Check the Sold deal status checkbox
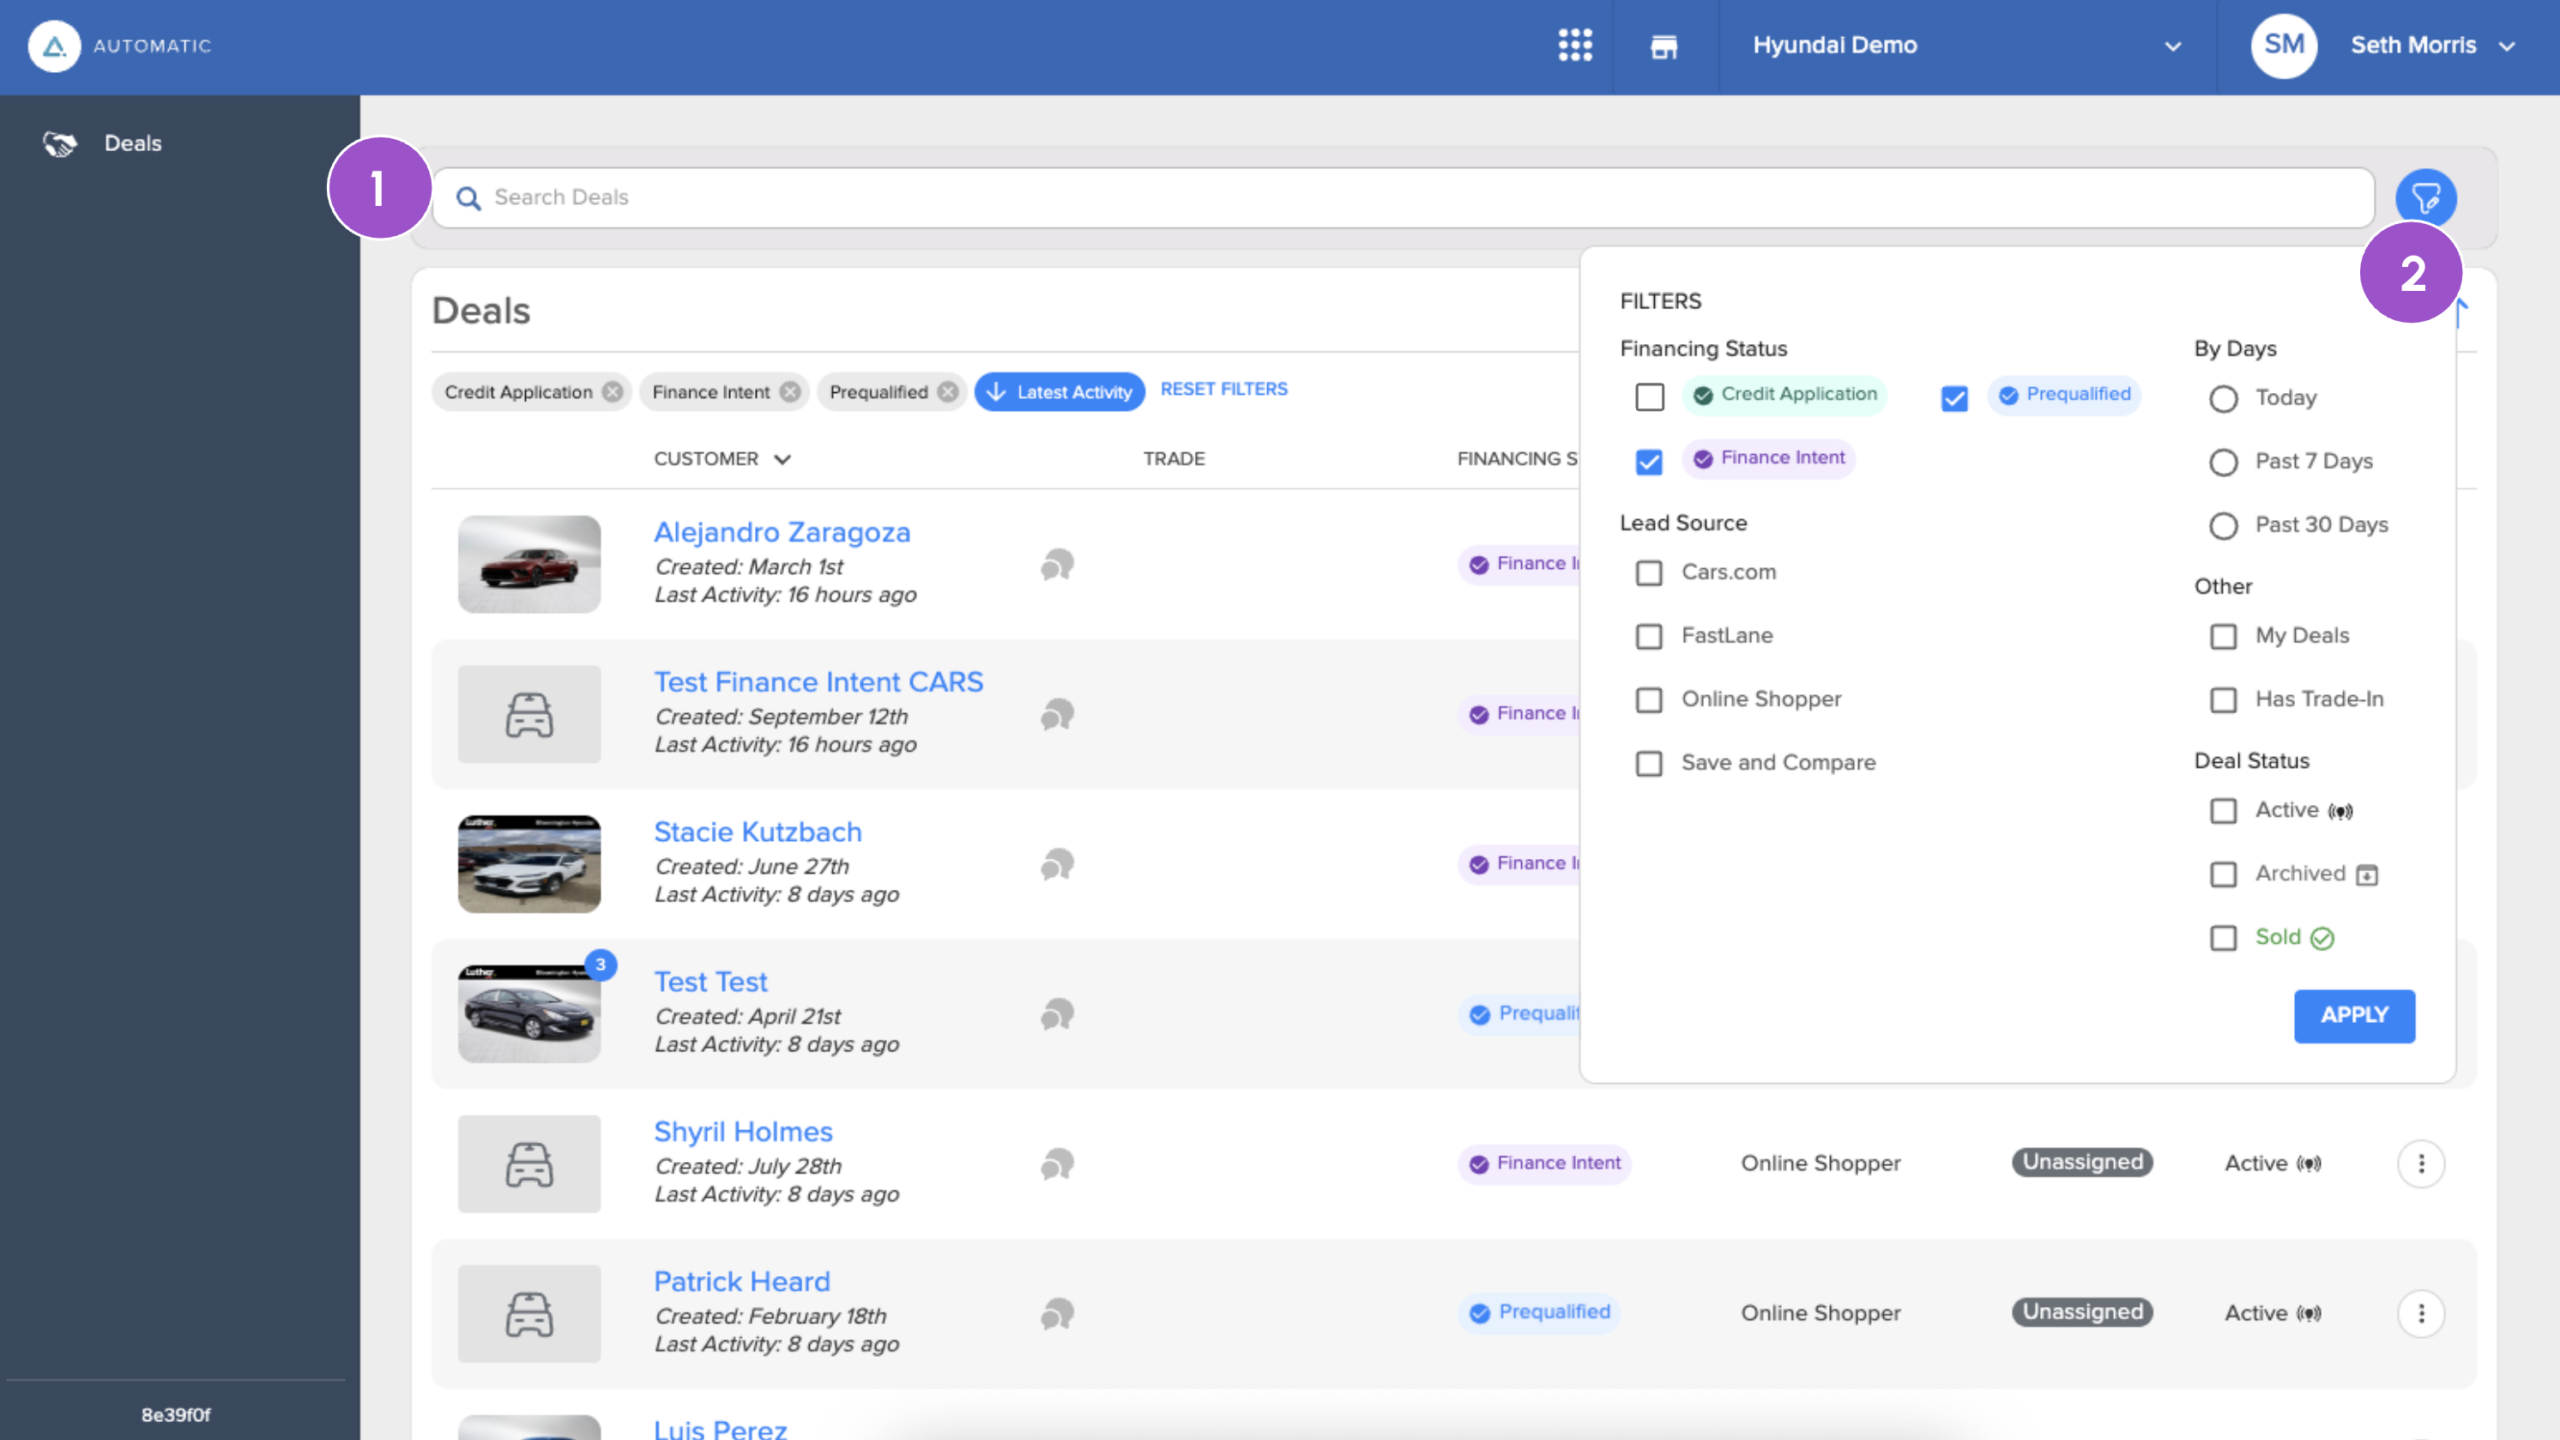 pos(2223,938)
